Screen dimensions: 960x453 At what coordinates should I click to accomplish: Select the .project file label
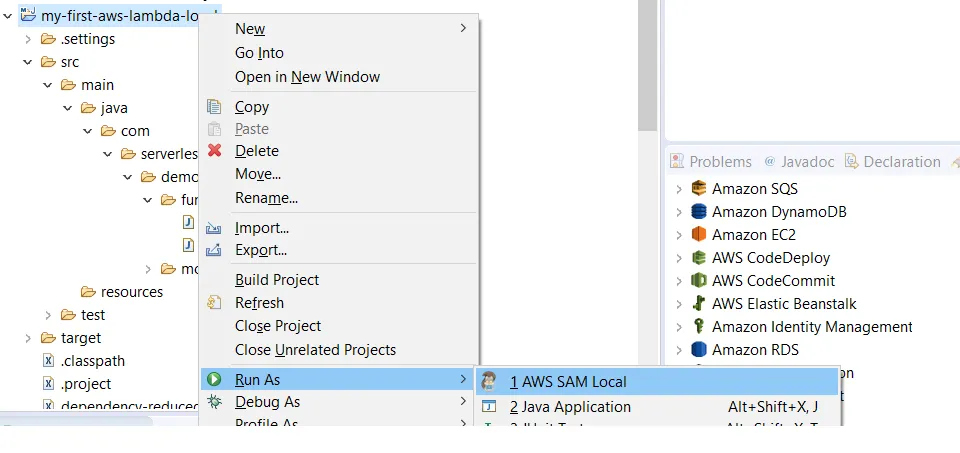[86, 384]
